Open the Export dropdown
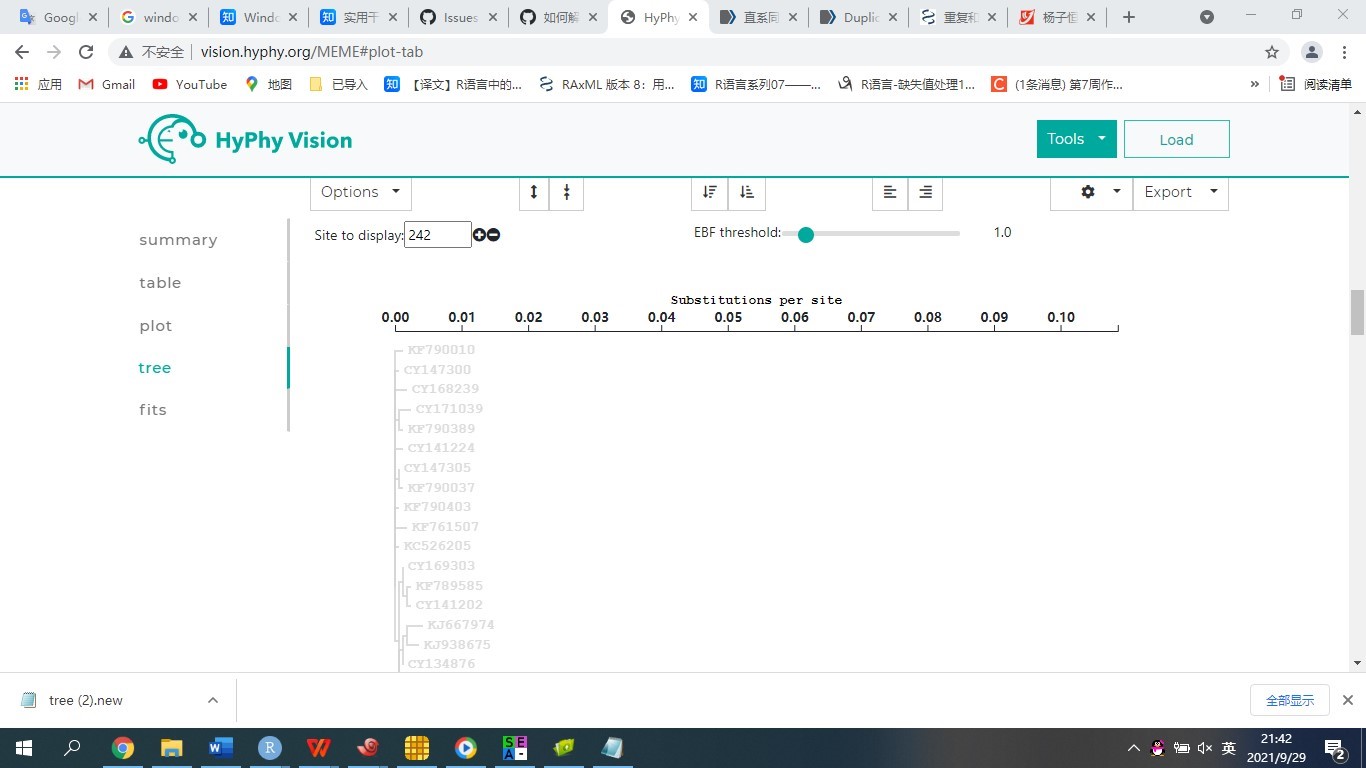This screenshot has width=1366, height=768. (x=1180, y=192)
